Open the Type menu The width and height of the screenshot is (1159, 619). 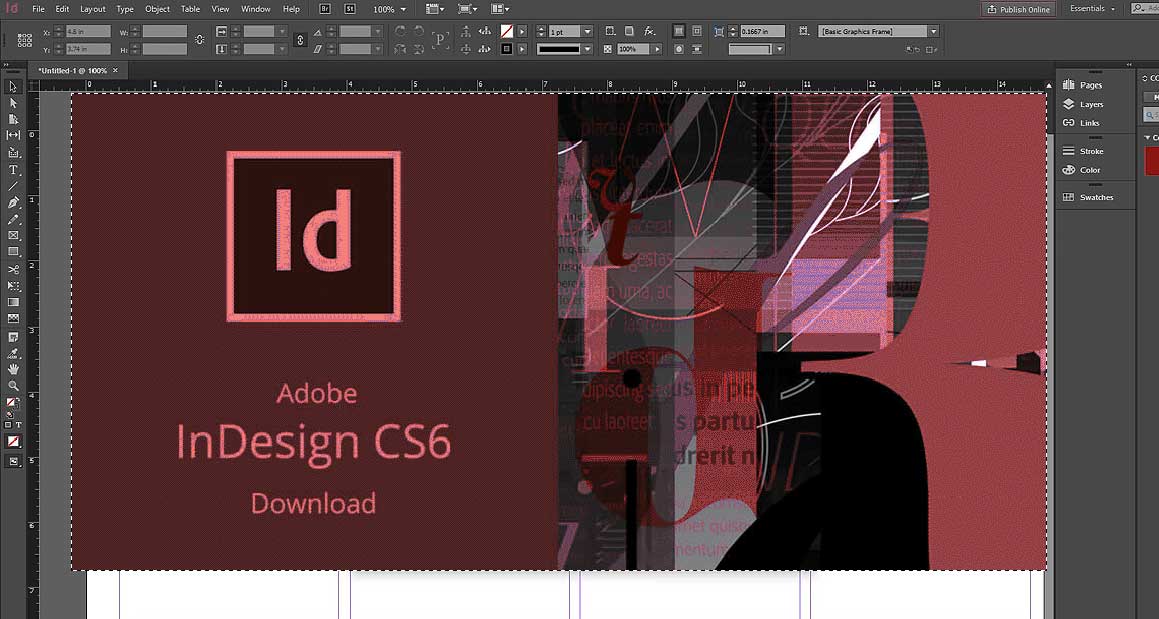[125, 9]
